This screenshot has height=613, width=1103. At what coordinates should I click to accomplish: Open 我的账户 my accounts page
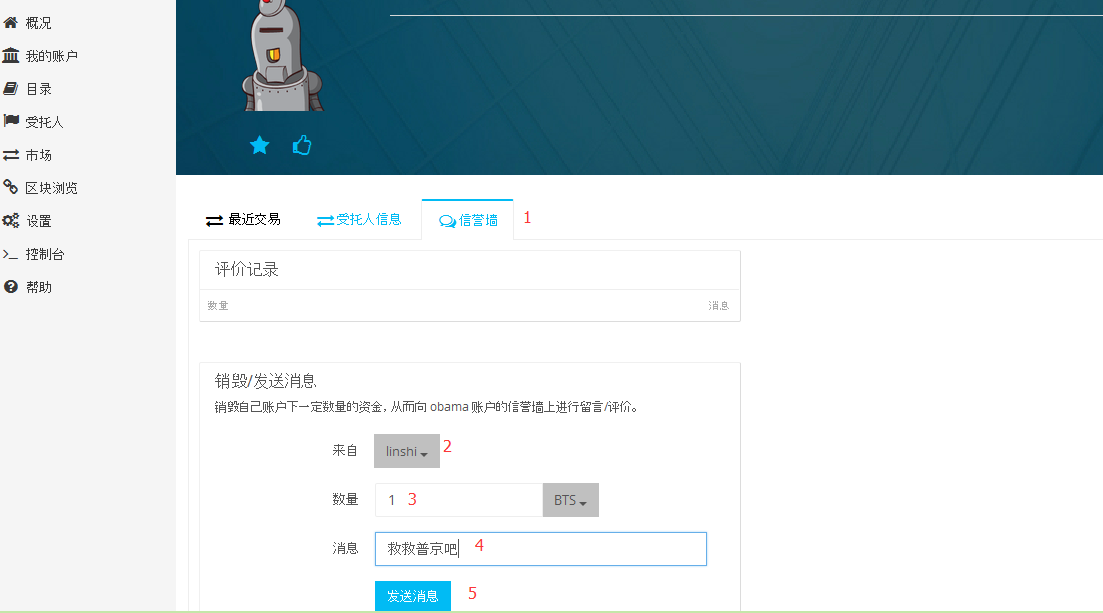(x=51, y=56)
